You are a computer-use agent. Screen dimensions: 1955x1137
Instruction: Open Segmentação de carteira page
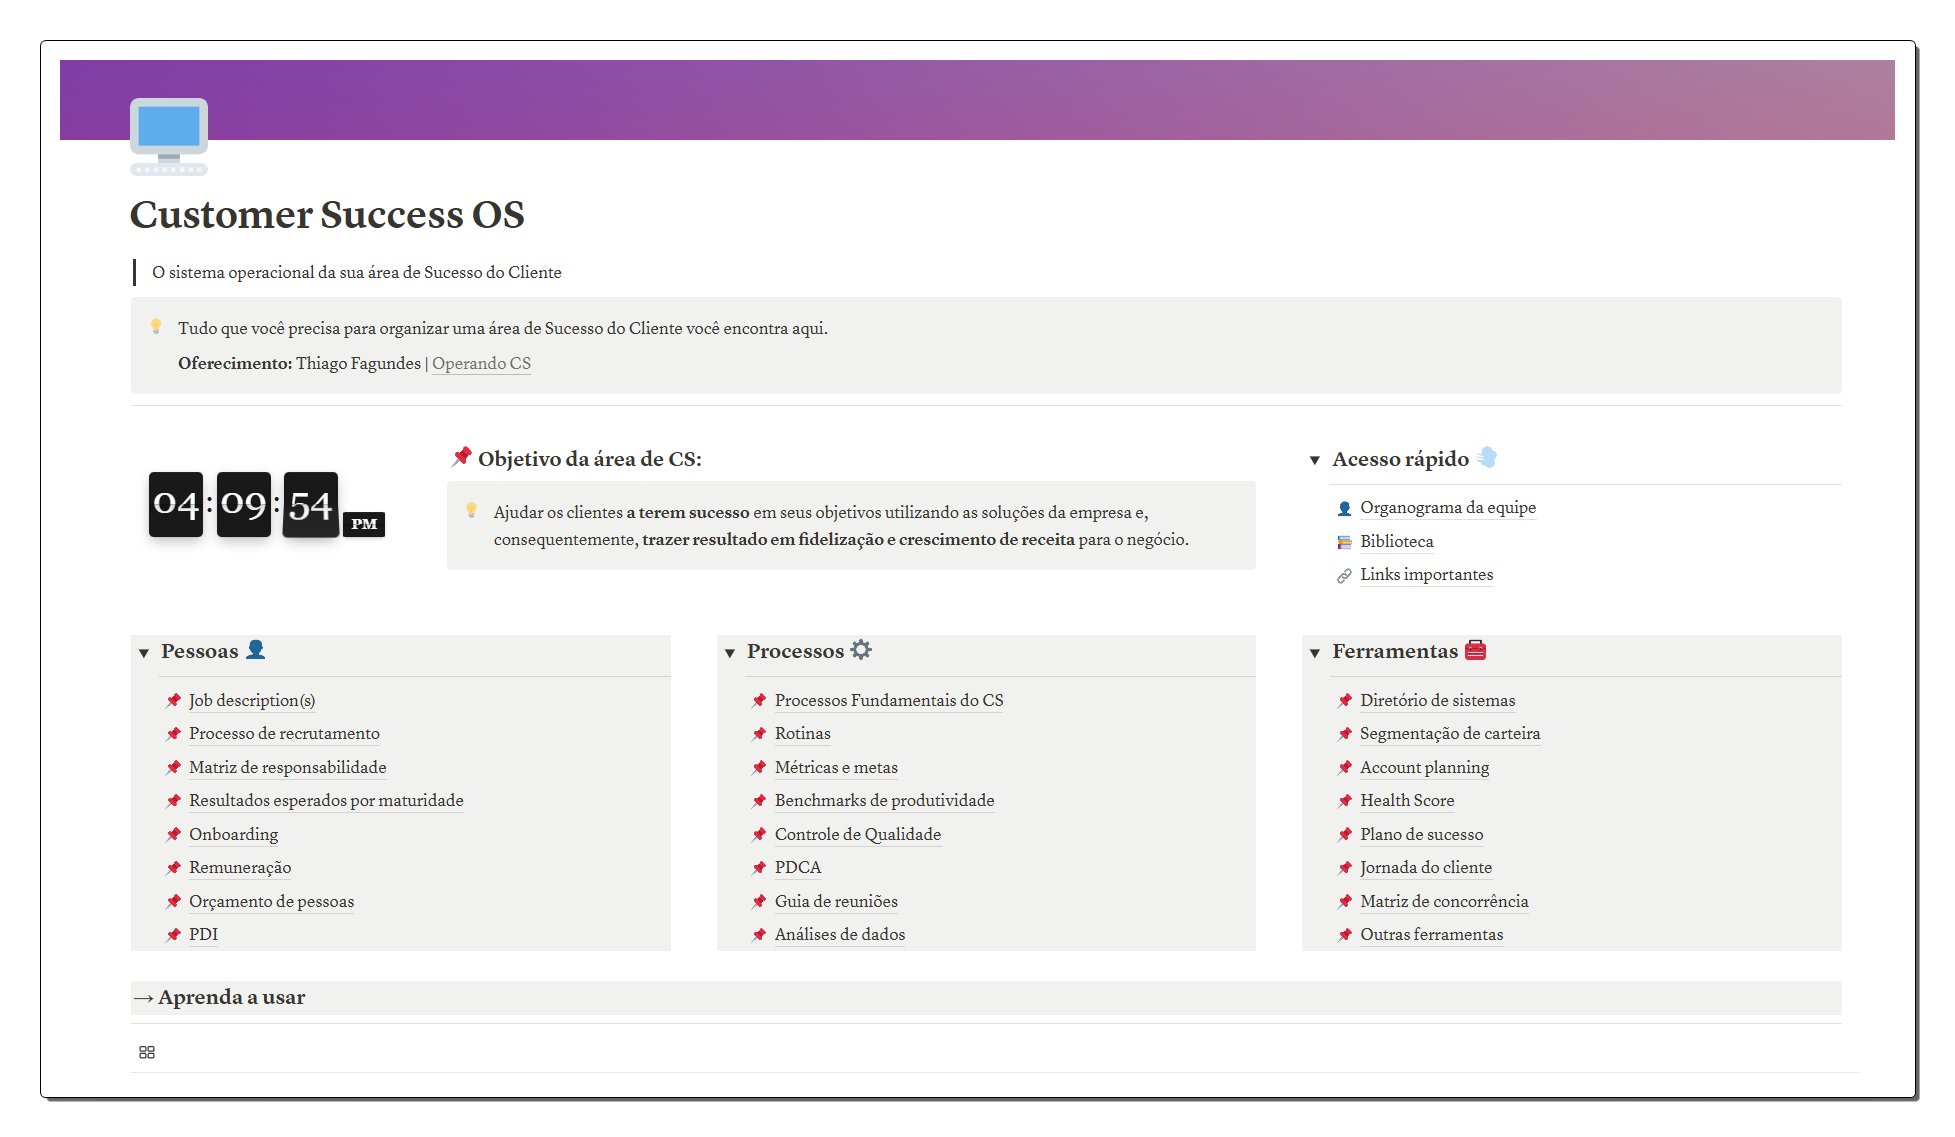tap(1450, 733)
